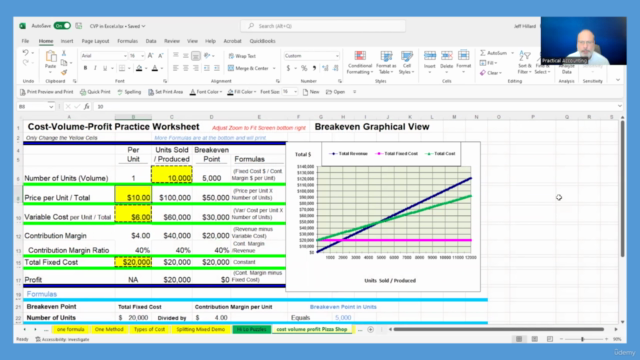Screen dimensions: 640x360
Task: Run the Spelling check
Action: click(129, 92)
